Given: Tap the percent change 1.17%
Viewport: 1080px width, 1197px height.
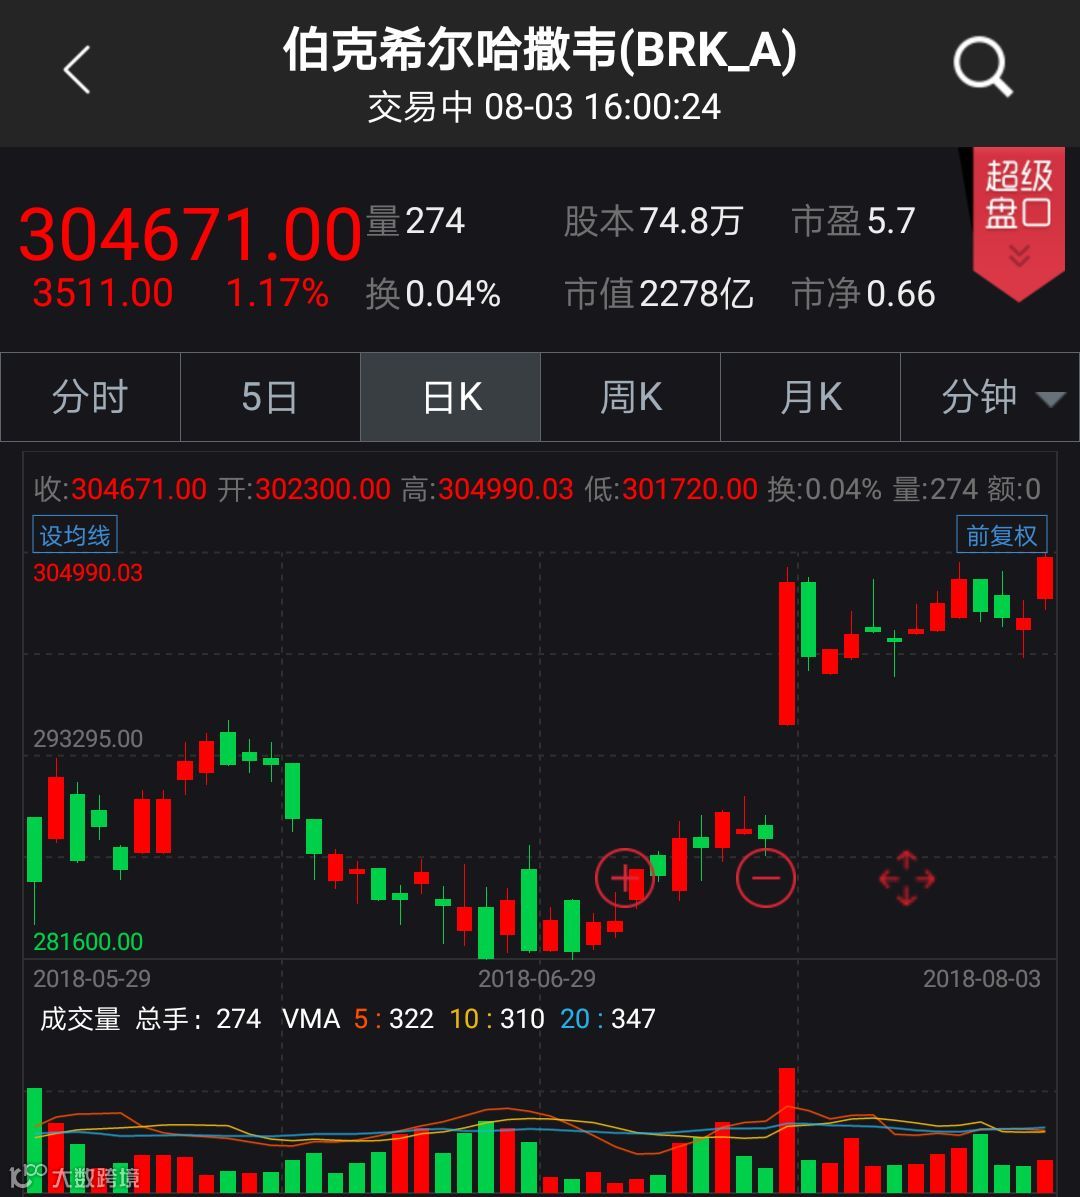Looking at the screenshot, I should coord(277,293).
